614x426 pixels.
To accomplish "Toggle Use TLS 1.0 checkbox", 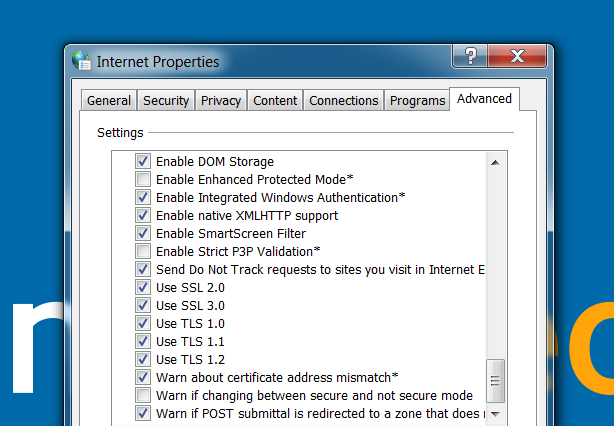I will (143, 323).
